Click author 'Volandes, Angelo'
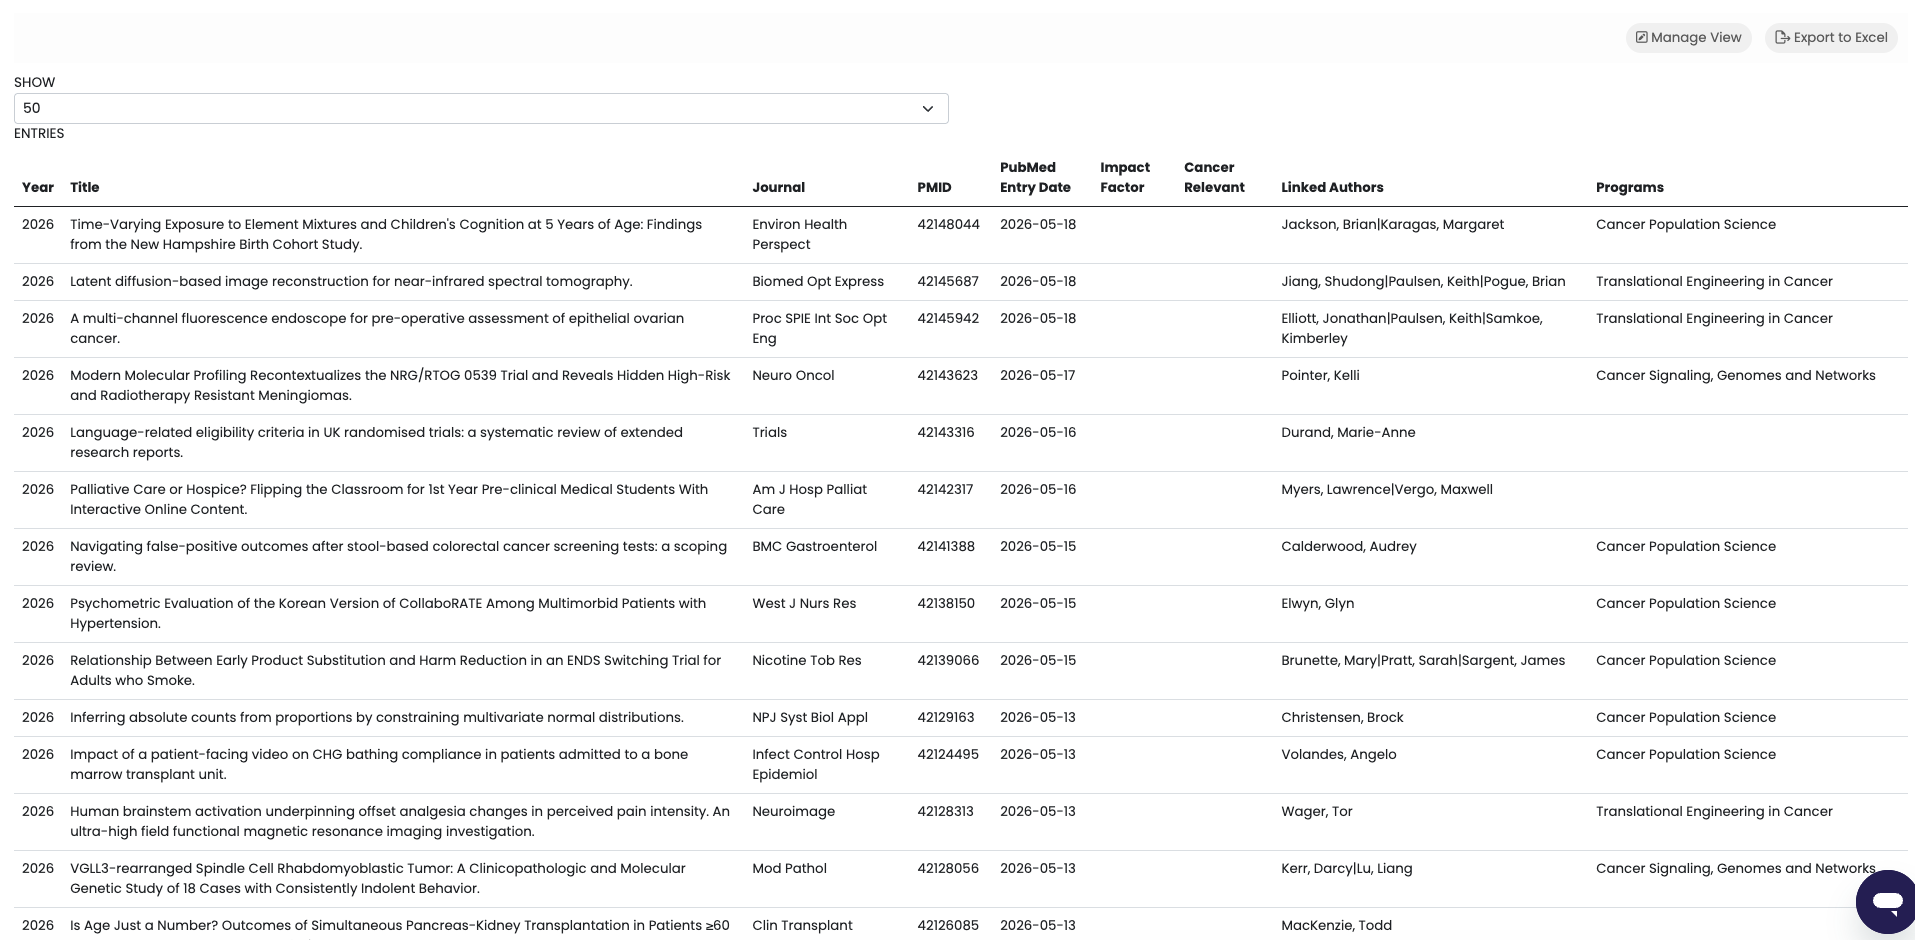Image resolution: width=1915 pixels, height=940 pixels. [1338, 754]
